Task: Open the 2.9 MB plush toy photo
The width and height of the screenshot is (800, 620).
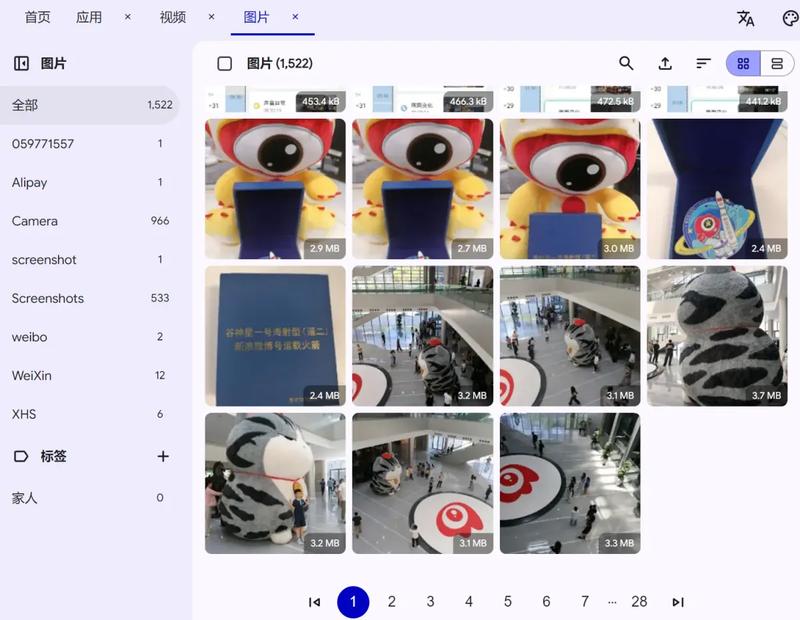Action: [x=275, y=189]
